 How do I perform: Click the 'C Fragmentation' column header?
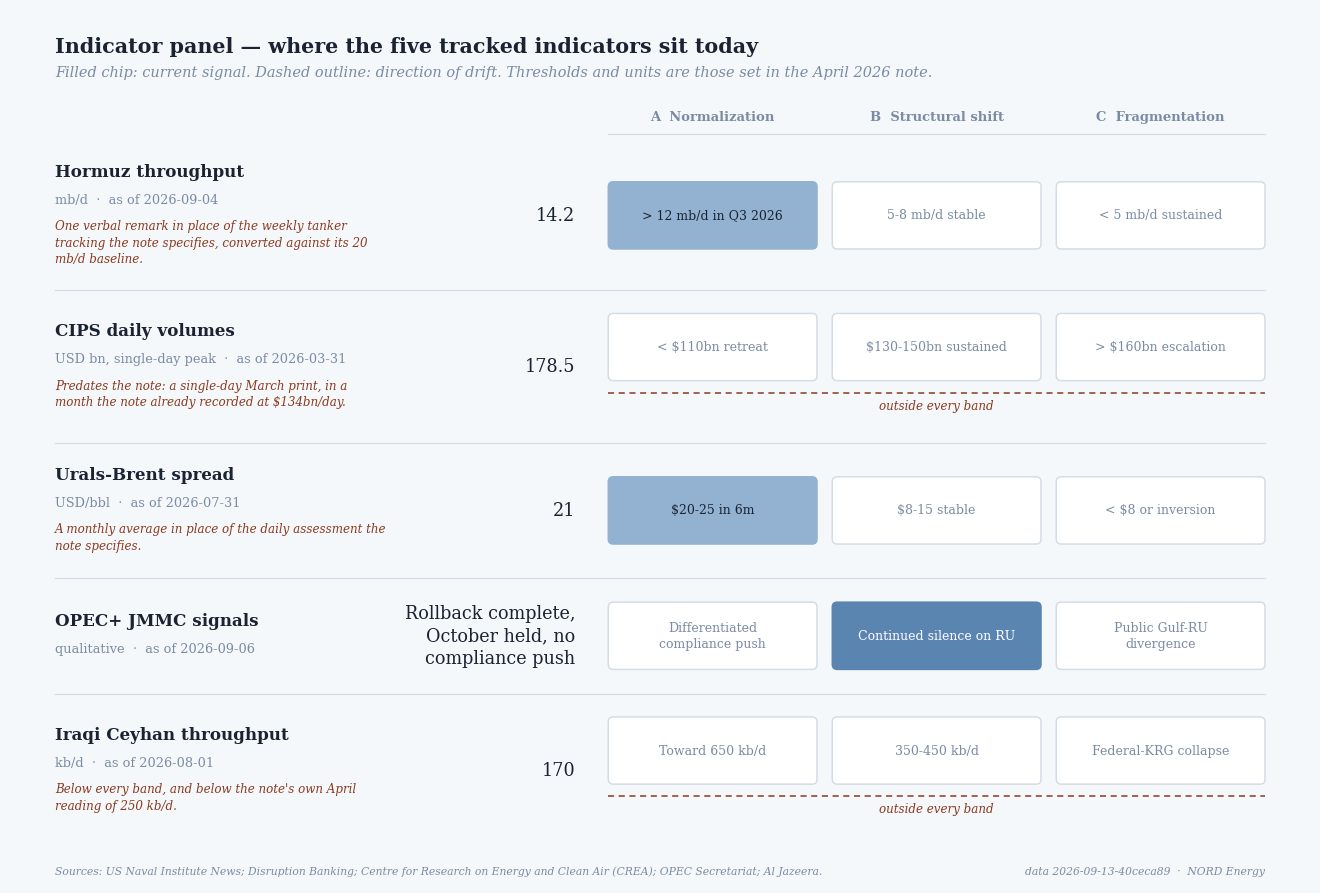[x=1160, y=117]
